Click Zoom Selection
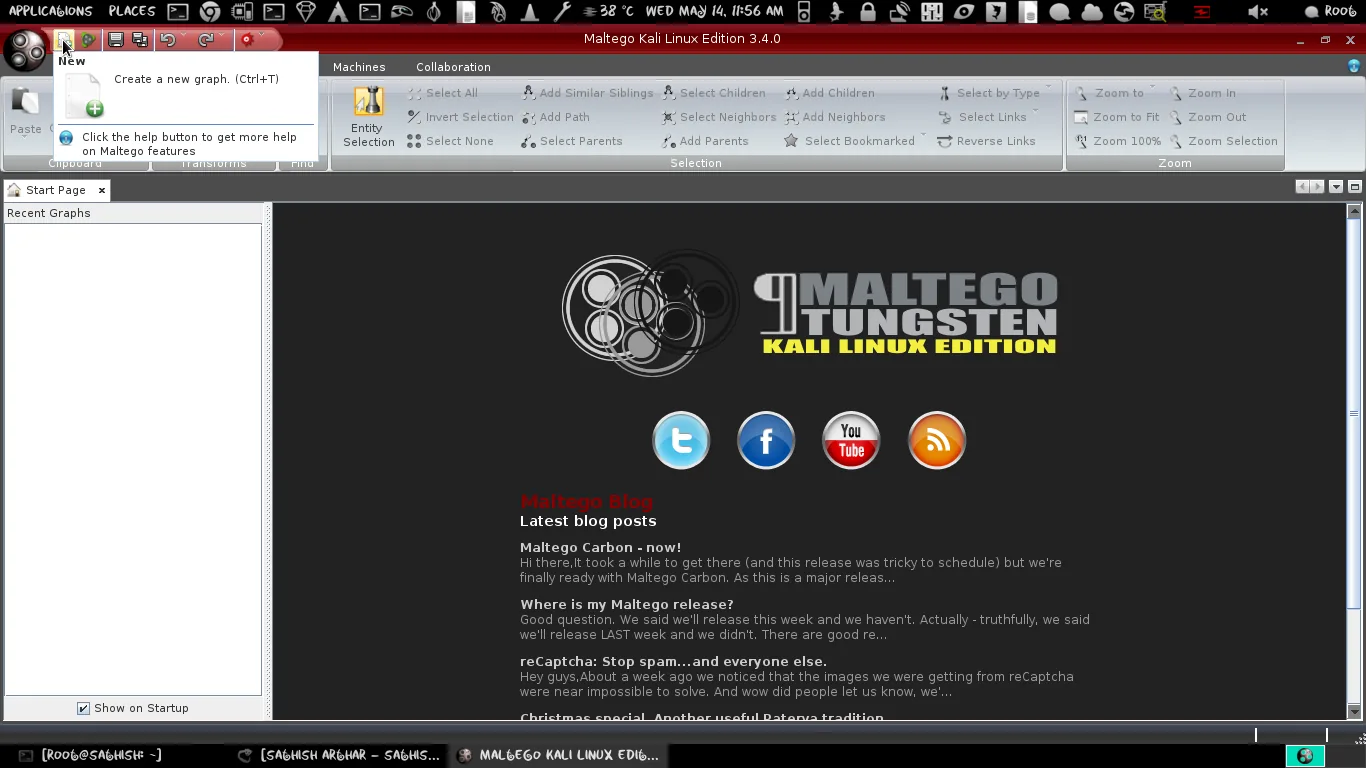Image resolution: width=1366 pixels, height=768 pixels. tap(1224, 141)
